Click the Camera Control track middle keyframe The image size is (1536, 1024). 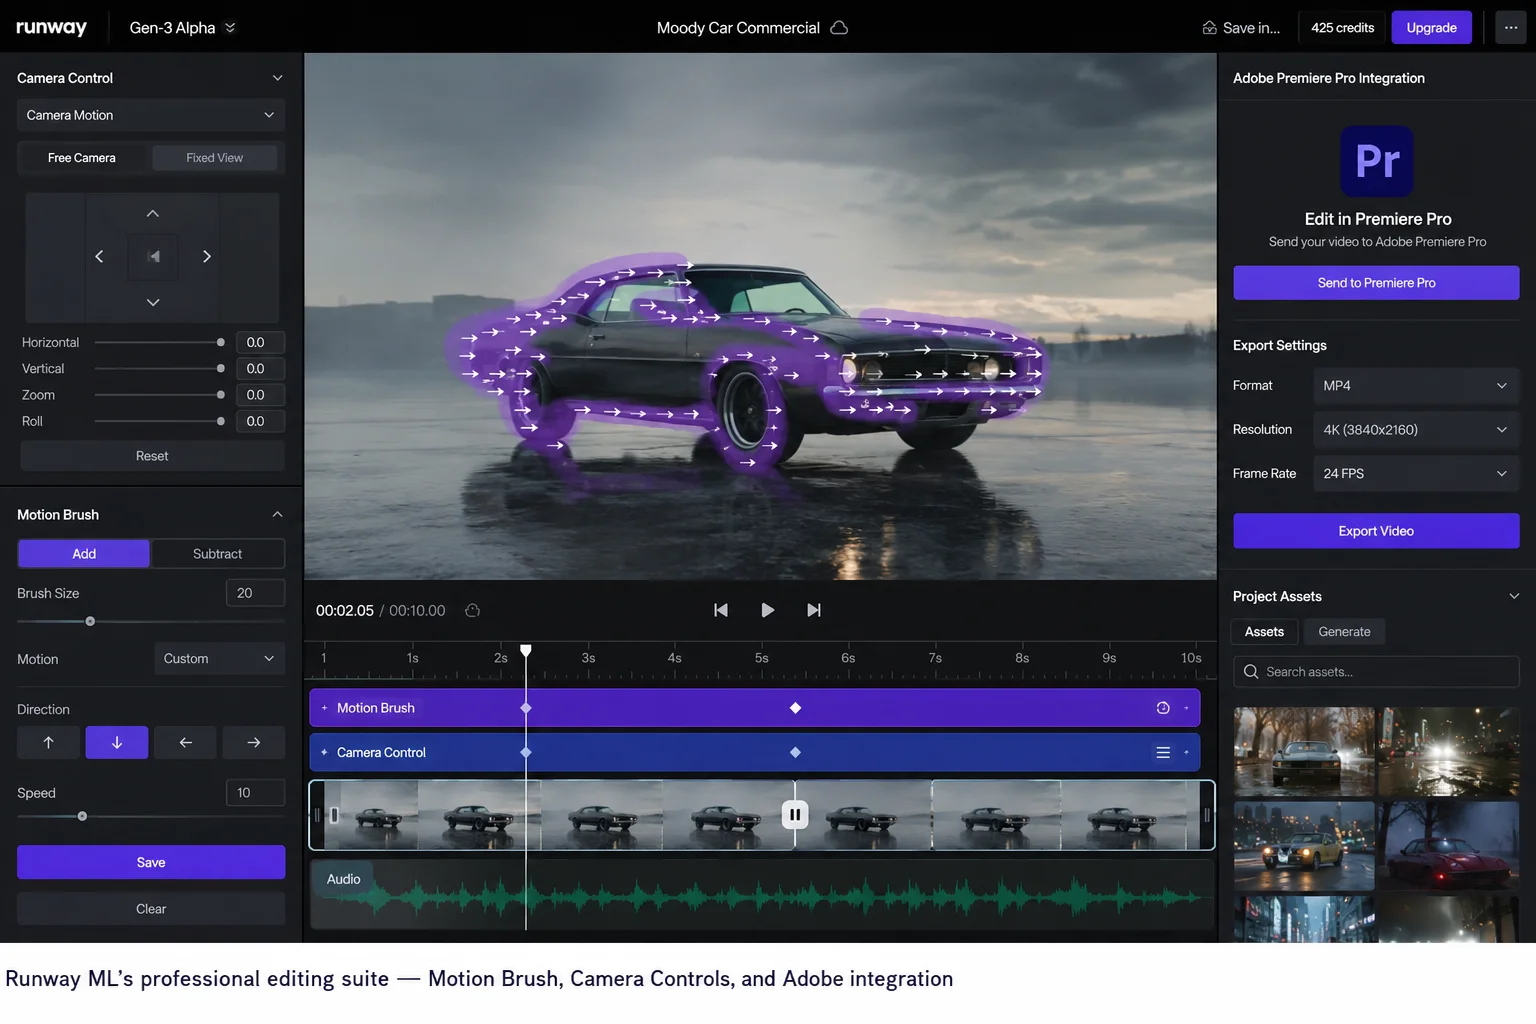point(796,753)
